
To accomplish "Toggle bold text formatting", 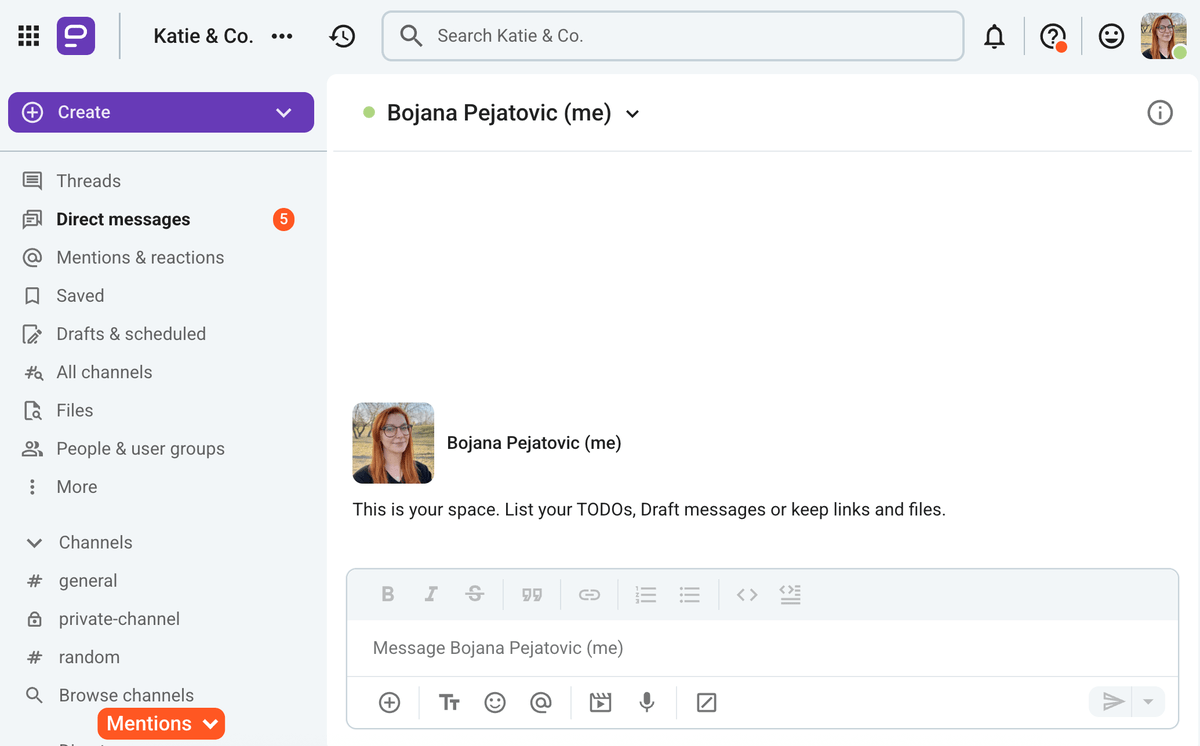I will coord(388,595).
